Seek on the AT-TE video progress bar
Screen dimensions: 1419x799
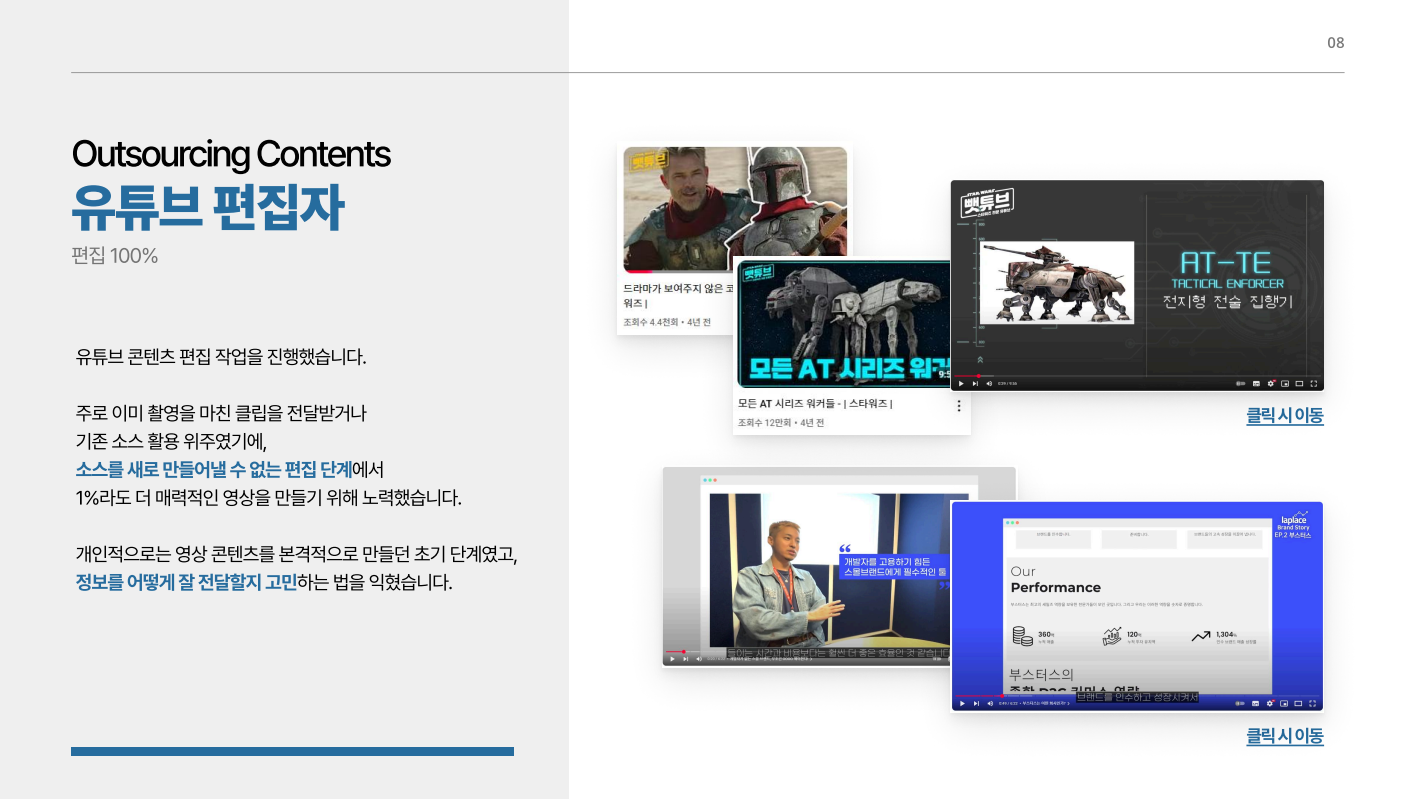tap(1137, 375)
